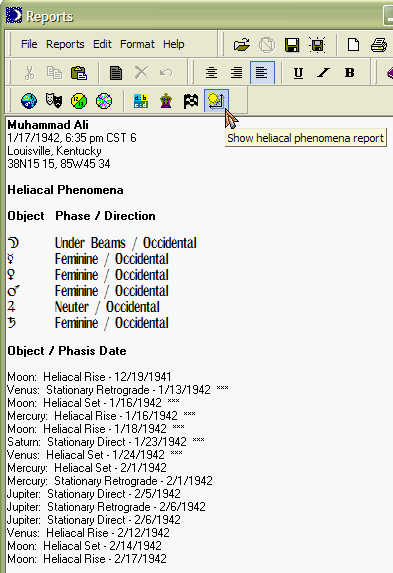
Task: Toggle underline formatting
Action: click(298, 72)
